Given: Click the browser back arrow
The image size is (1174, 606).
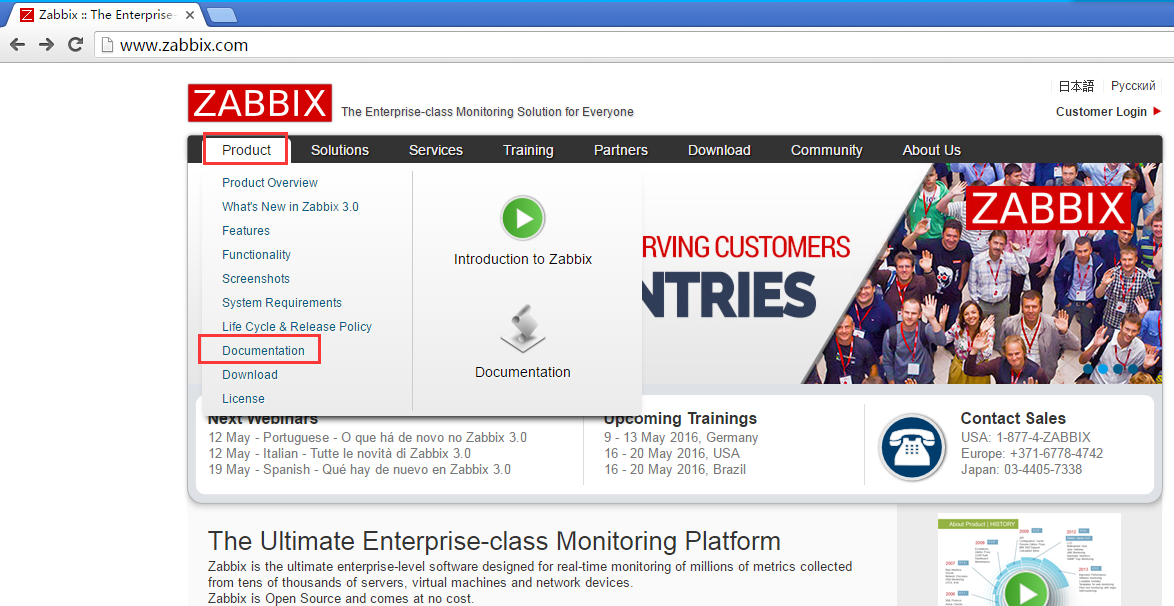Looking at the screenshot, I should (x=17, y=44).
